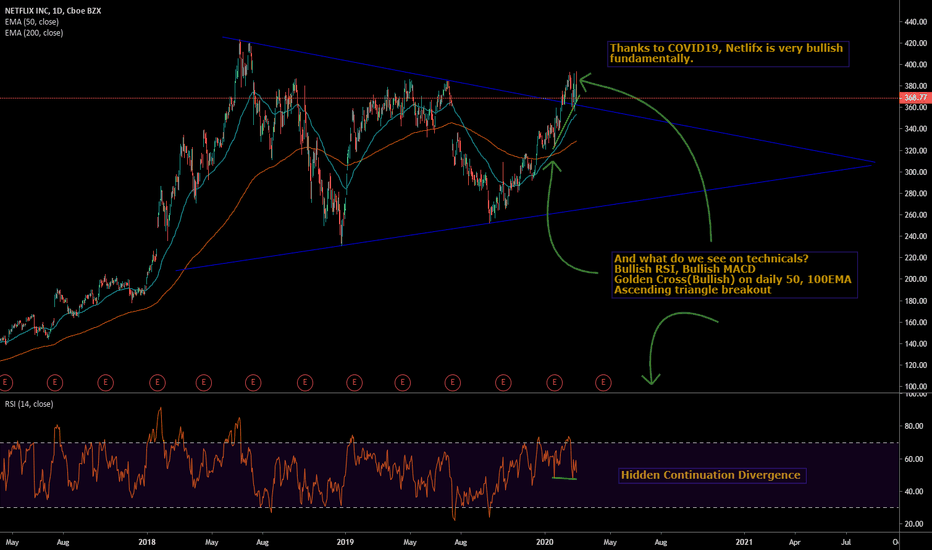
Task: Select the NETFLIX INC, 1D, Cboe BZX title
Action: [53, 11]
